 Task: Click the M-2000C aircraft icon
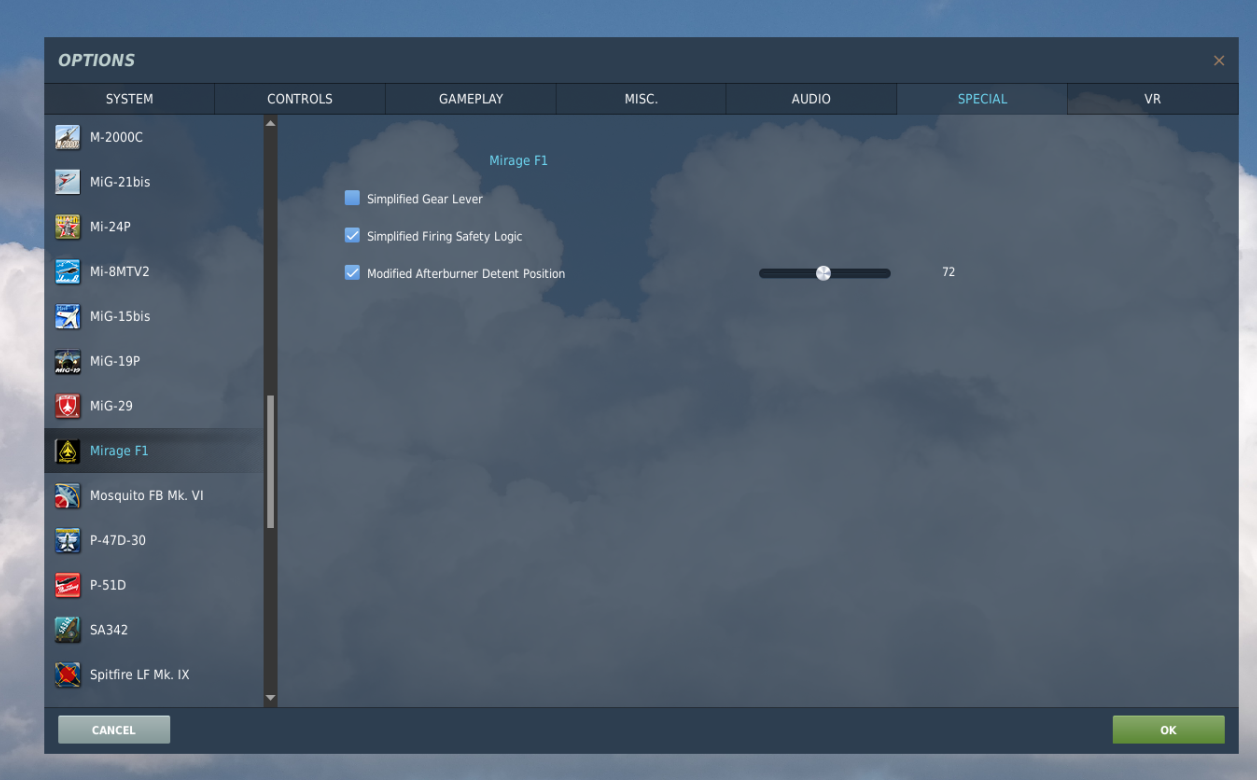pos(67,137)
